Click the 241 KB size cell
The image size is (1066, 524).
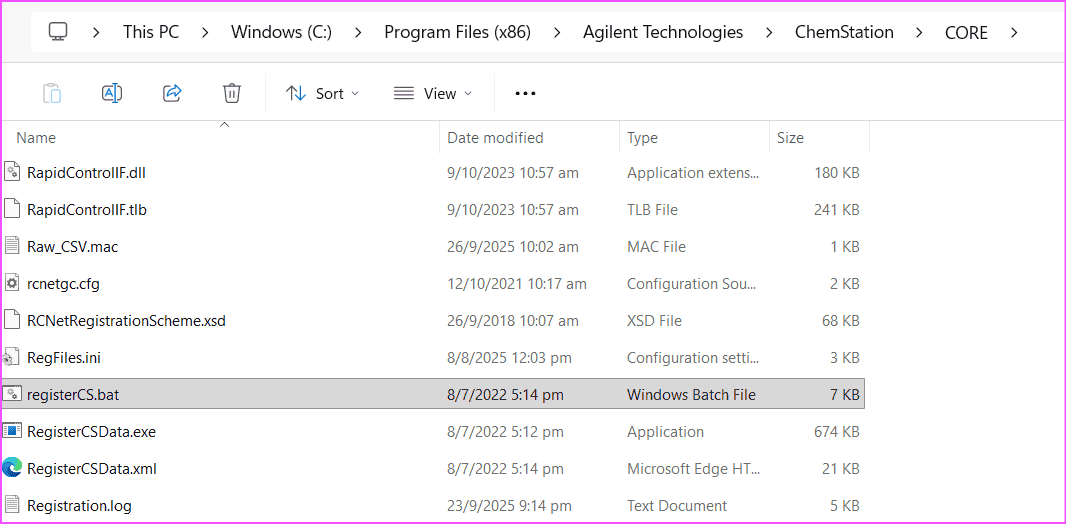click(837, 210)
